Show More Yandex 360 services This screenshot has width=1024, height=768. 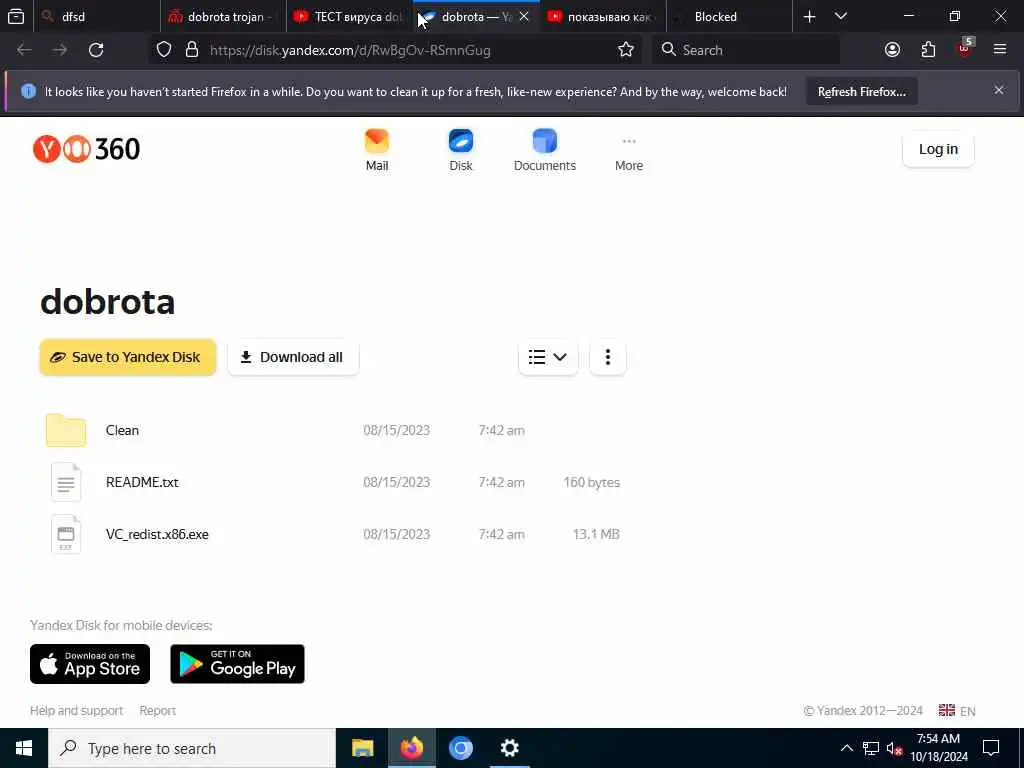[628, 150]
